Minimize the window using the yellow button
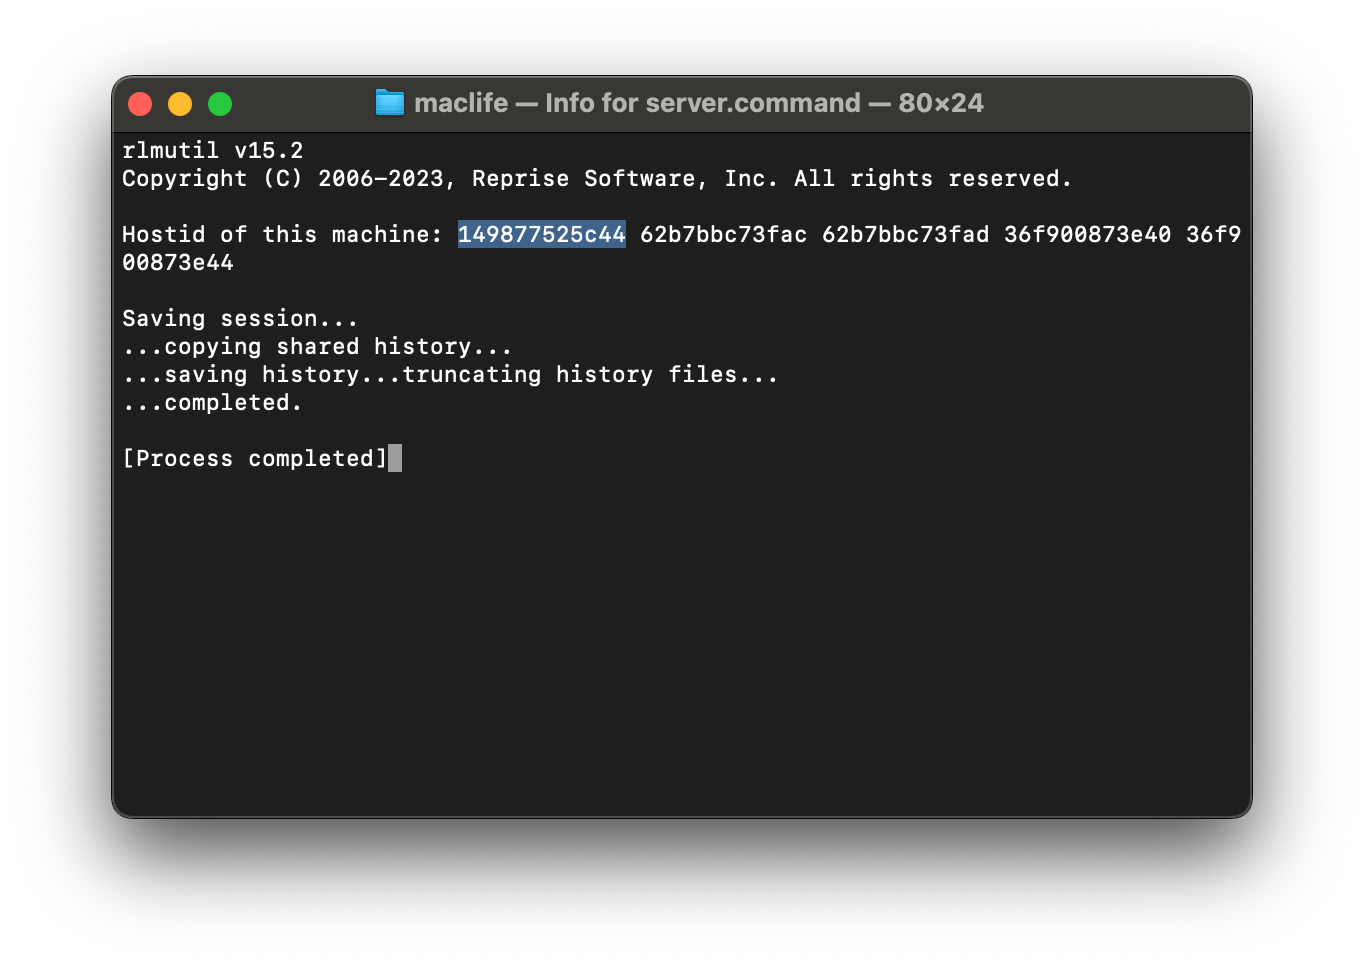The width and height of the screenshot is (1364, 966). [180, 104]
